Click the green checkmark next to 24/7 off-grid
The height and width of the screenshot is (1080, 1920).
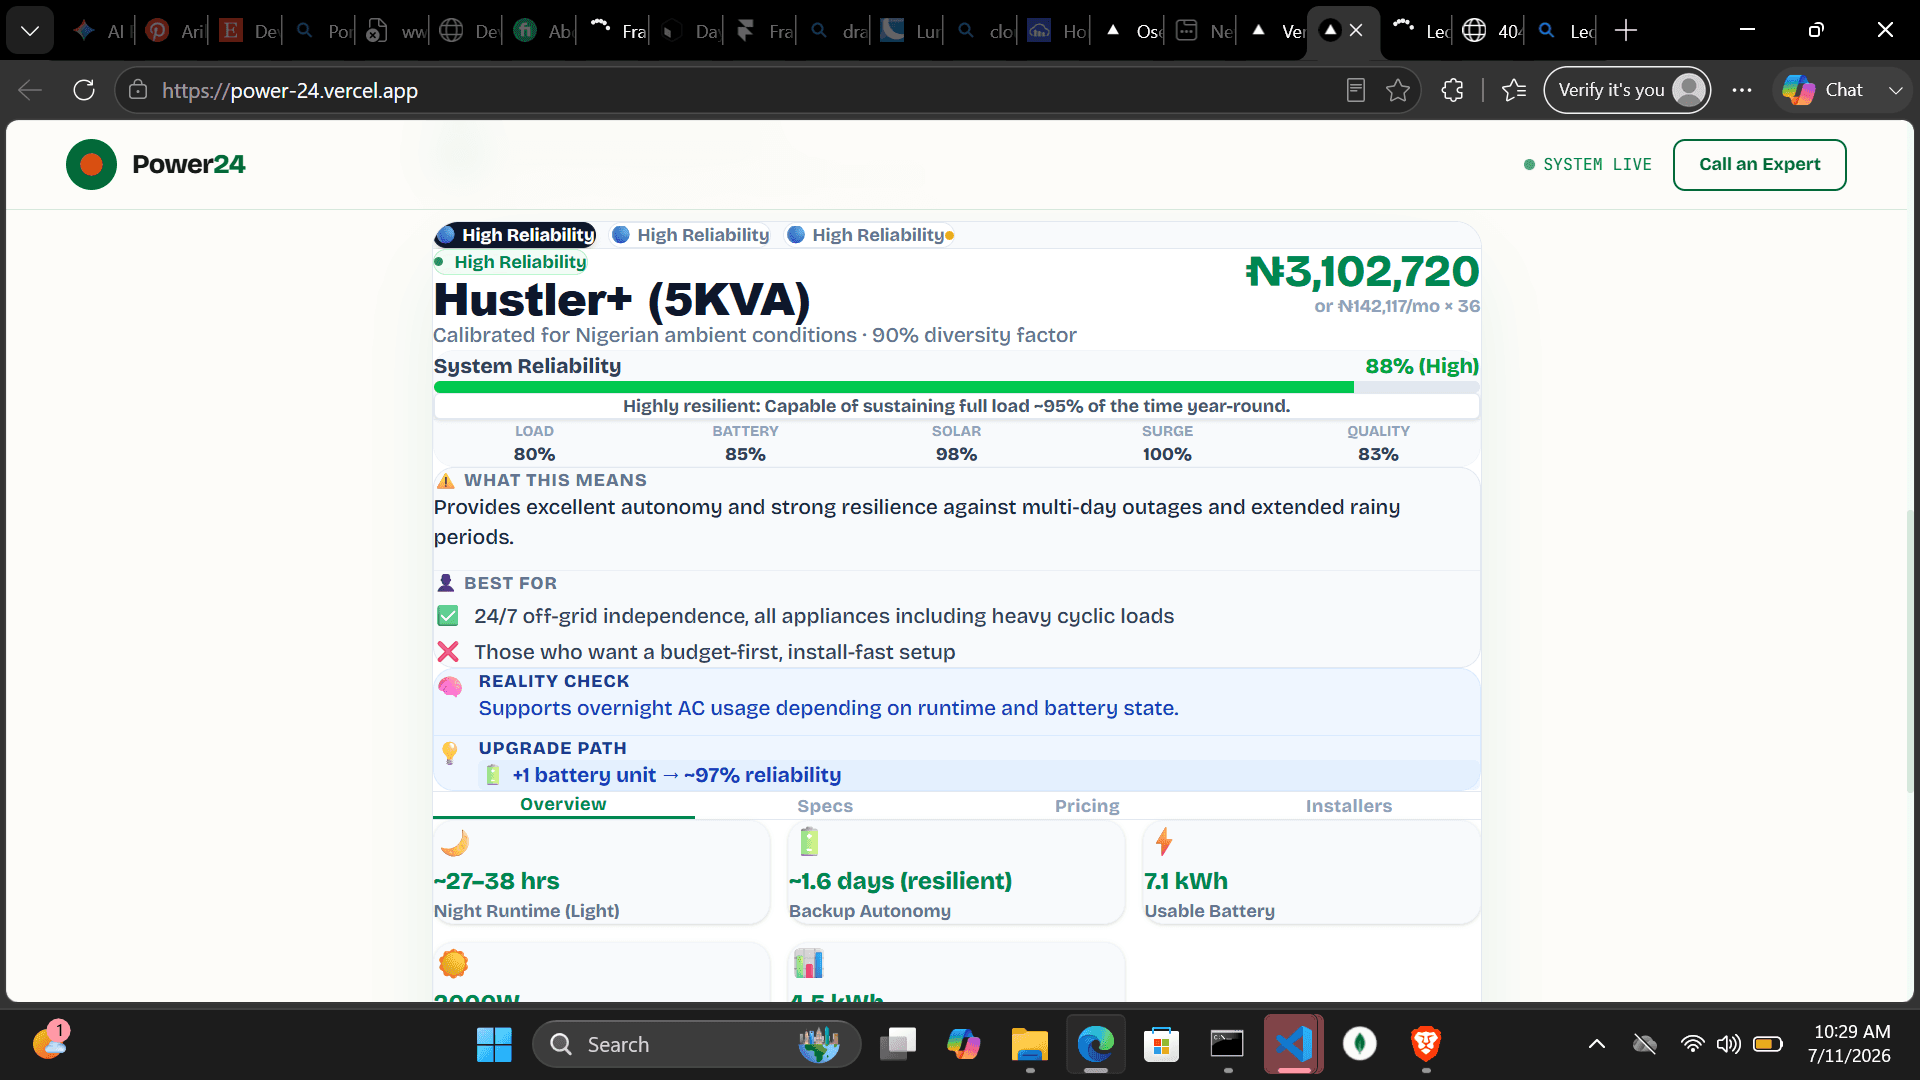tap(448, 616)
